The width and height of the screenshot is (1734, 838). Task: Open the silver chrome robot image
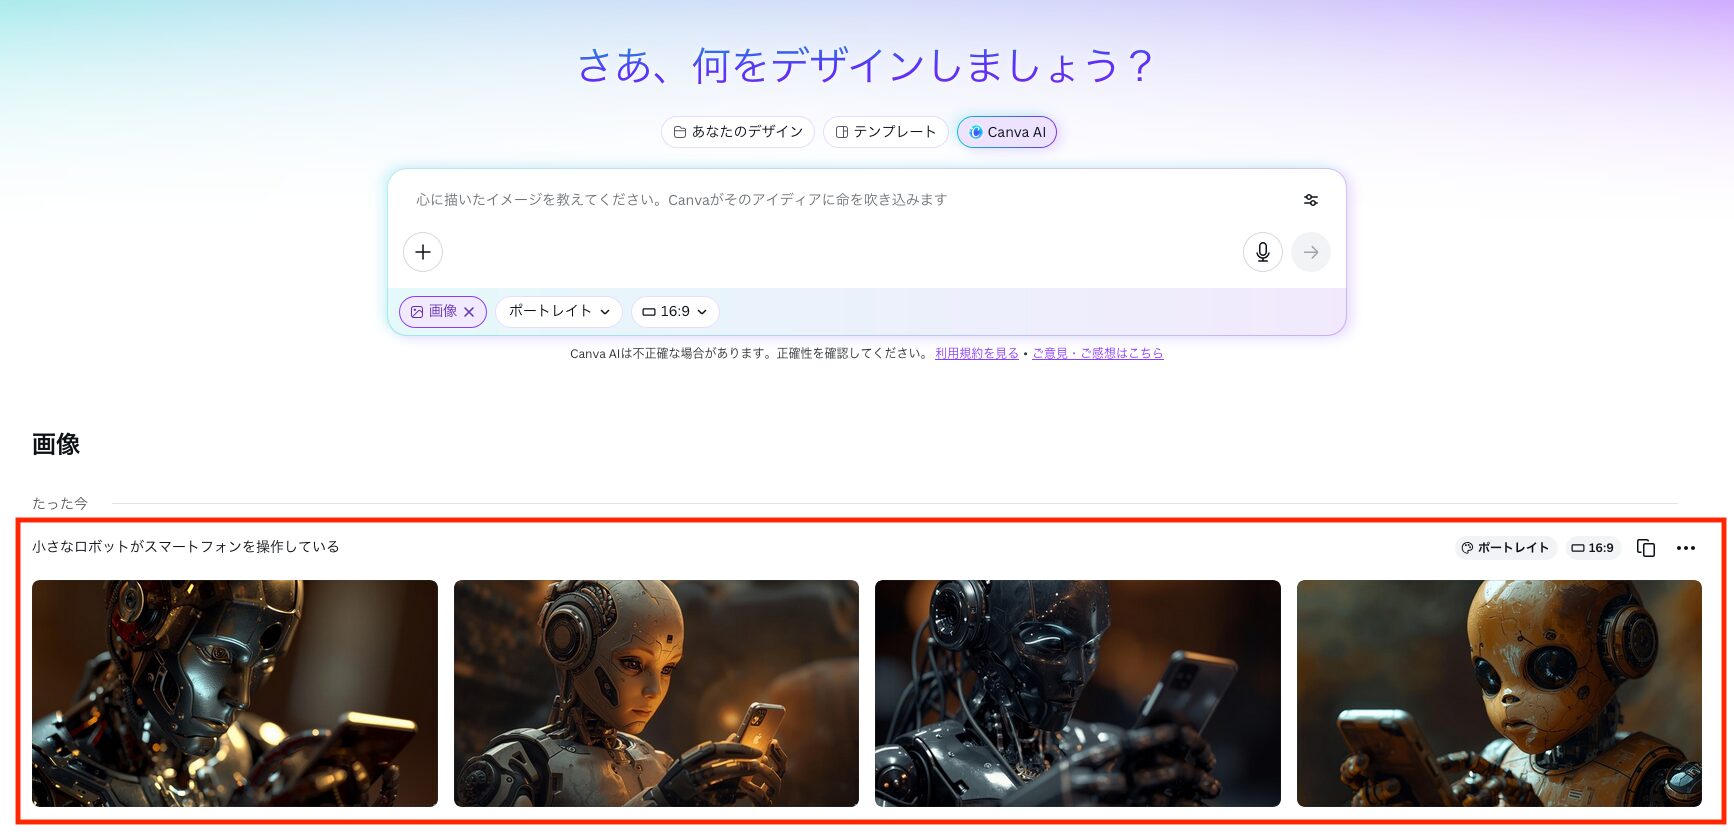click(235, 693)
